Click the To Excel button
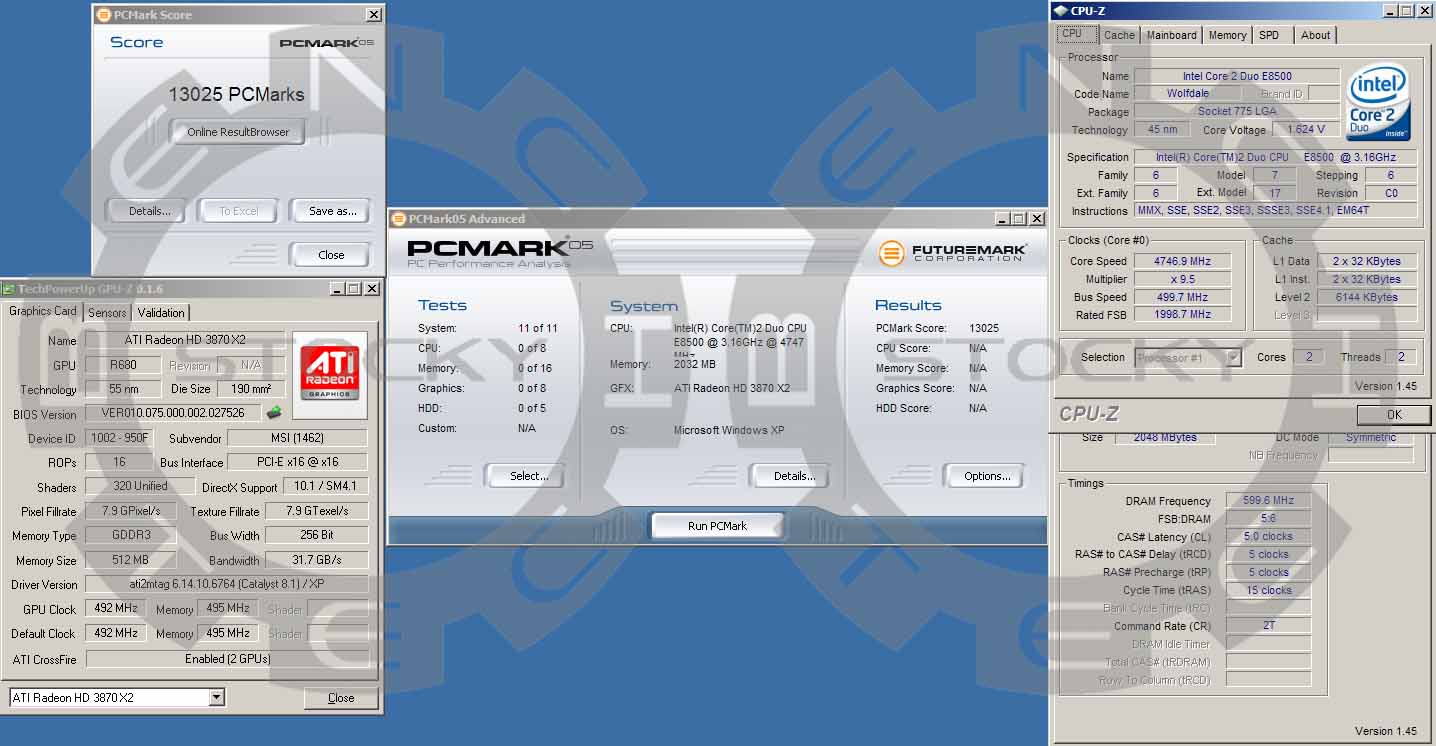 click(238, 211)
